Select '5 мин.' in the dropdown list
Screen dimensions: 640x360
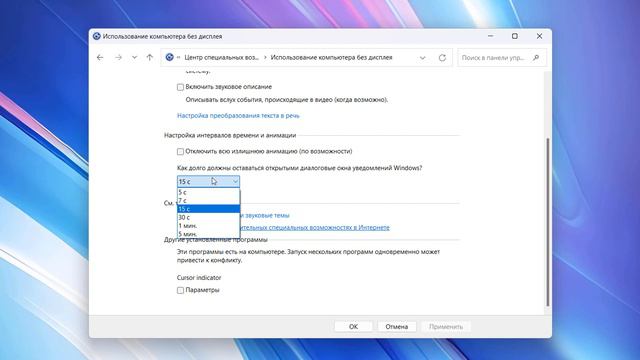pyautogui.click(x=208, y=234)
